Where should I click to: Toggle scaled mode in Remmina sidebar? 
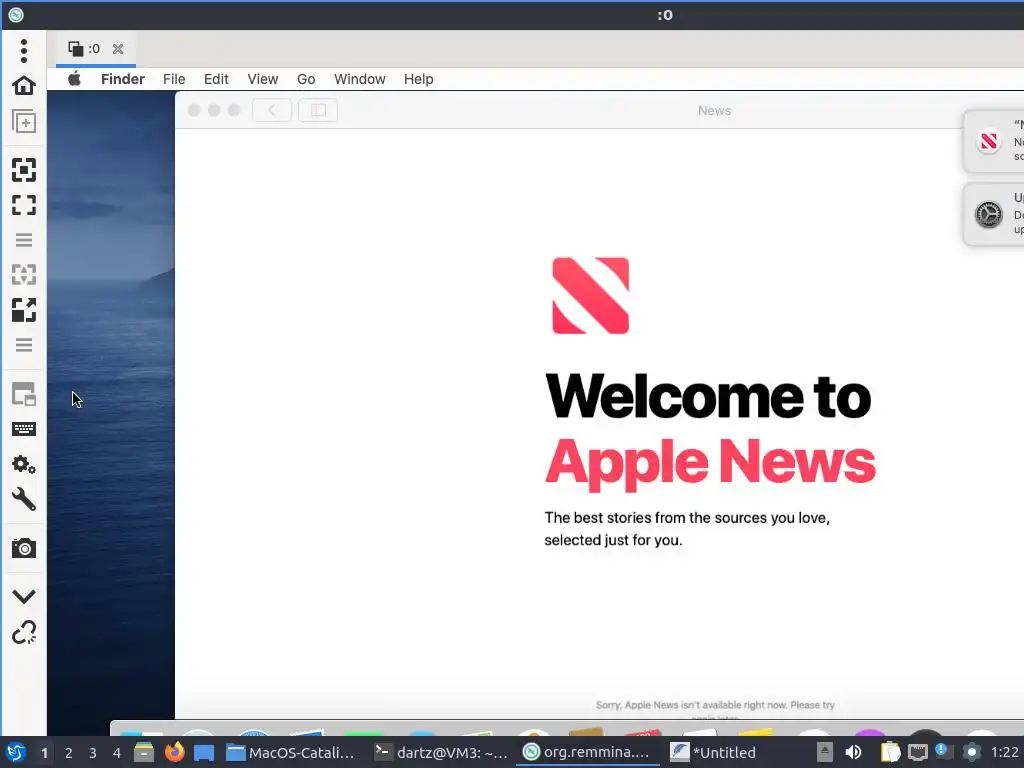pyautogui.click(x=24, y=310)
